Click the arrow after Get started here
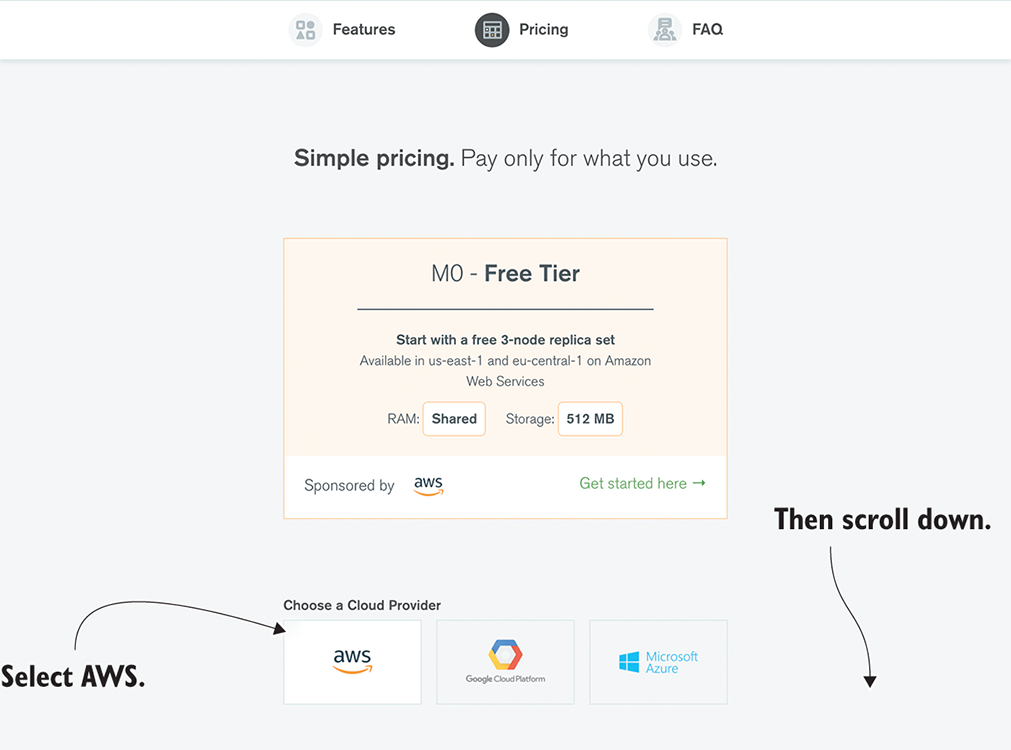The width and height of the screenshot is (1011, 750). click(699, 483)
